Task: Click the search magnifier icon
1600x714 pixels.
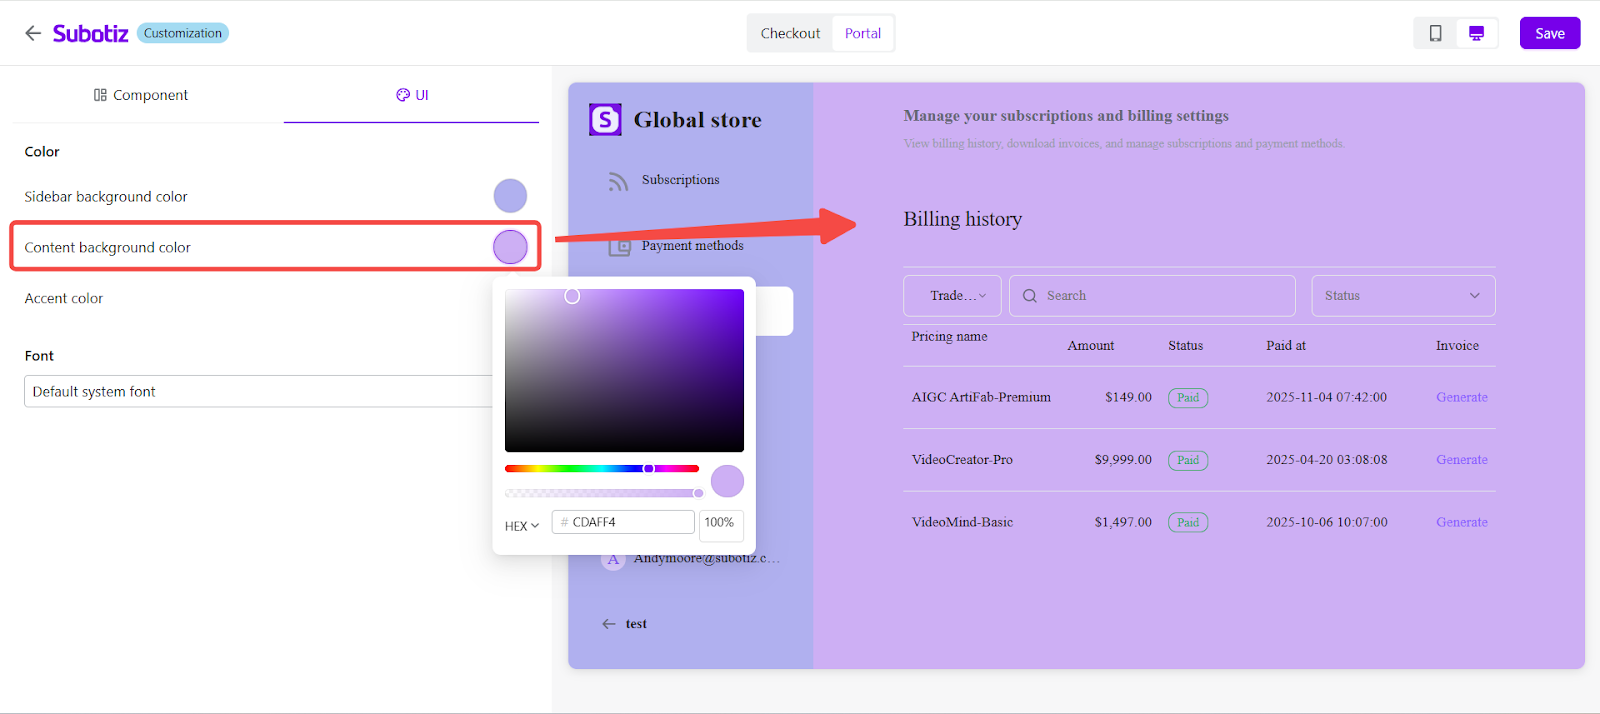Action: (x=1029, y=296)
